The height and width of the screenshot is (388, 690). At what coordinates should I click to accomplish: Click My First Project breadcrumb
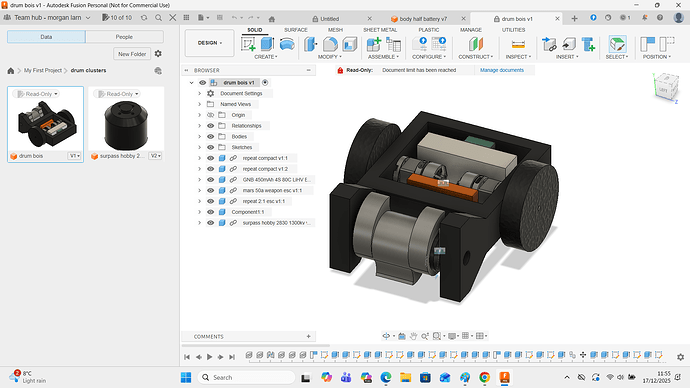point(43,70)
